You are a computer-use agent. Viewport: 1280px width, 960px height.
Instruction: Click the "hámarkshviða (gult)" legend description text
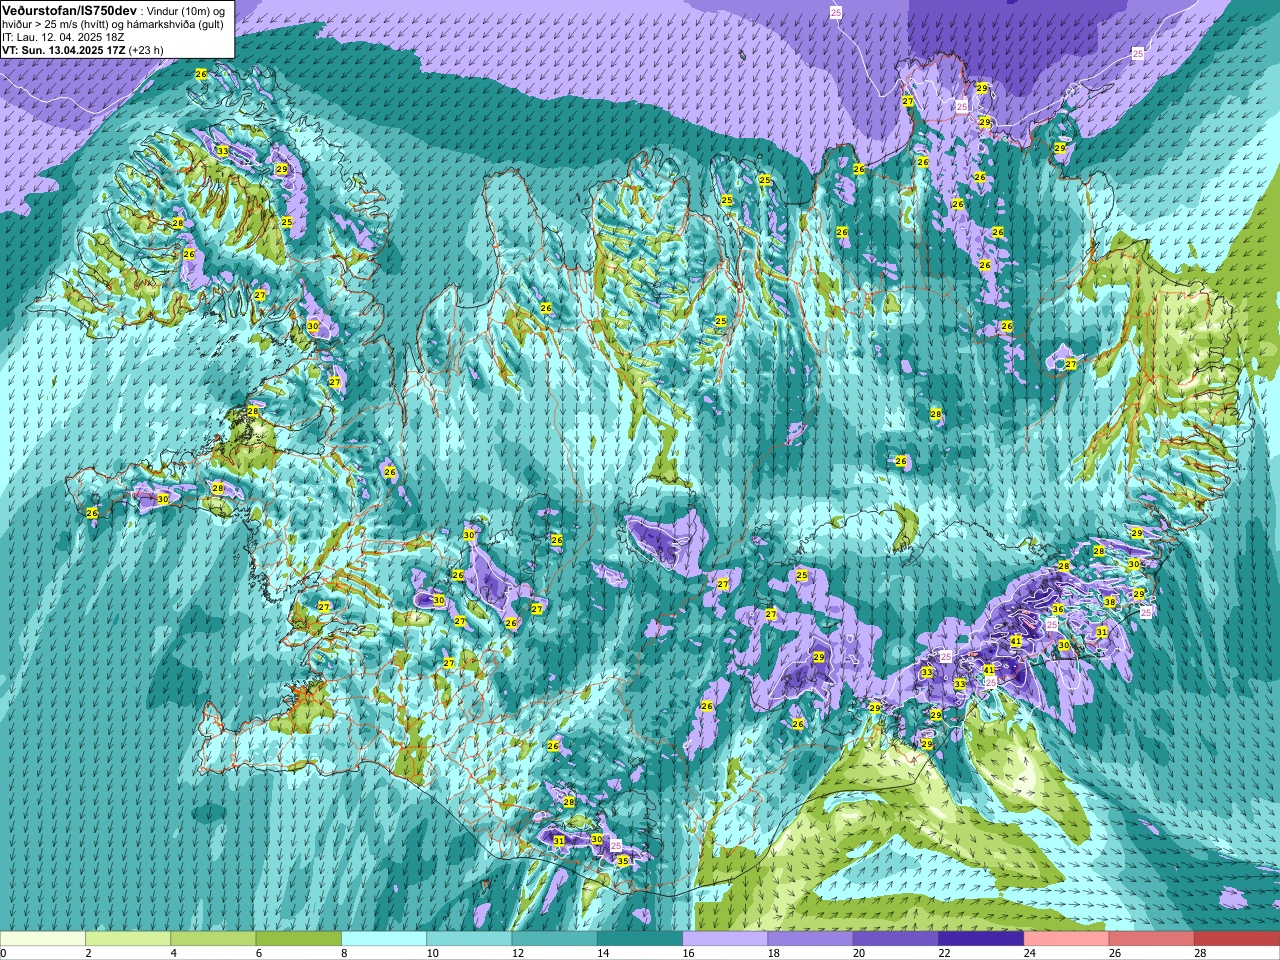click(x=173, y=24)
